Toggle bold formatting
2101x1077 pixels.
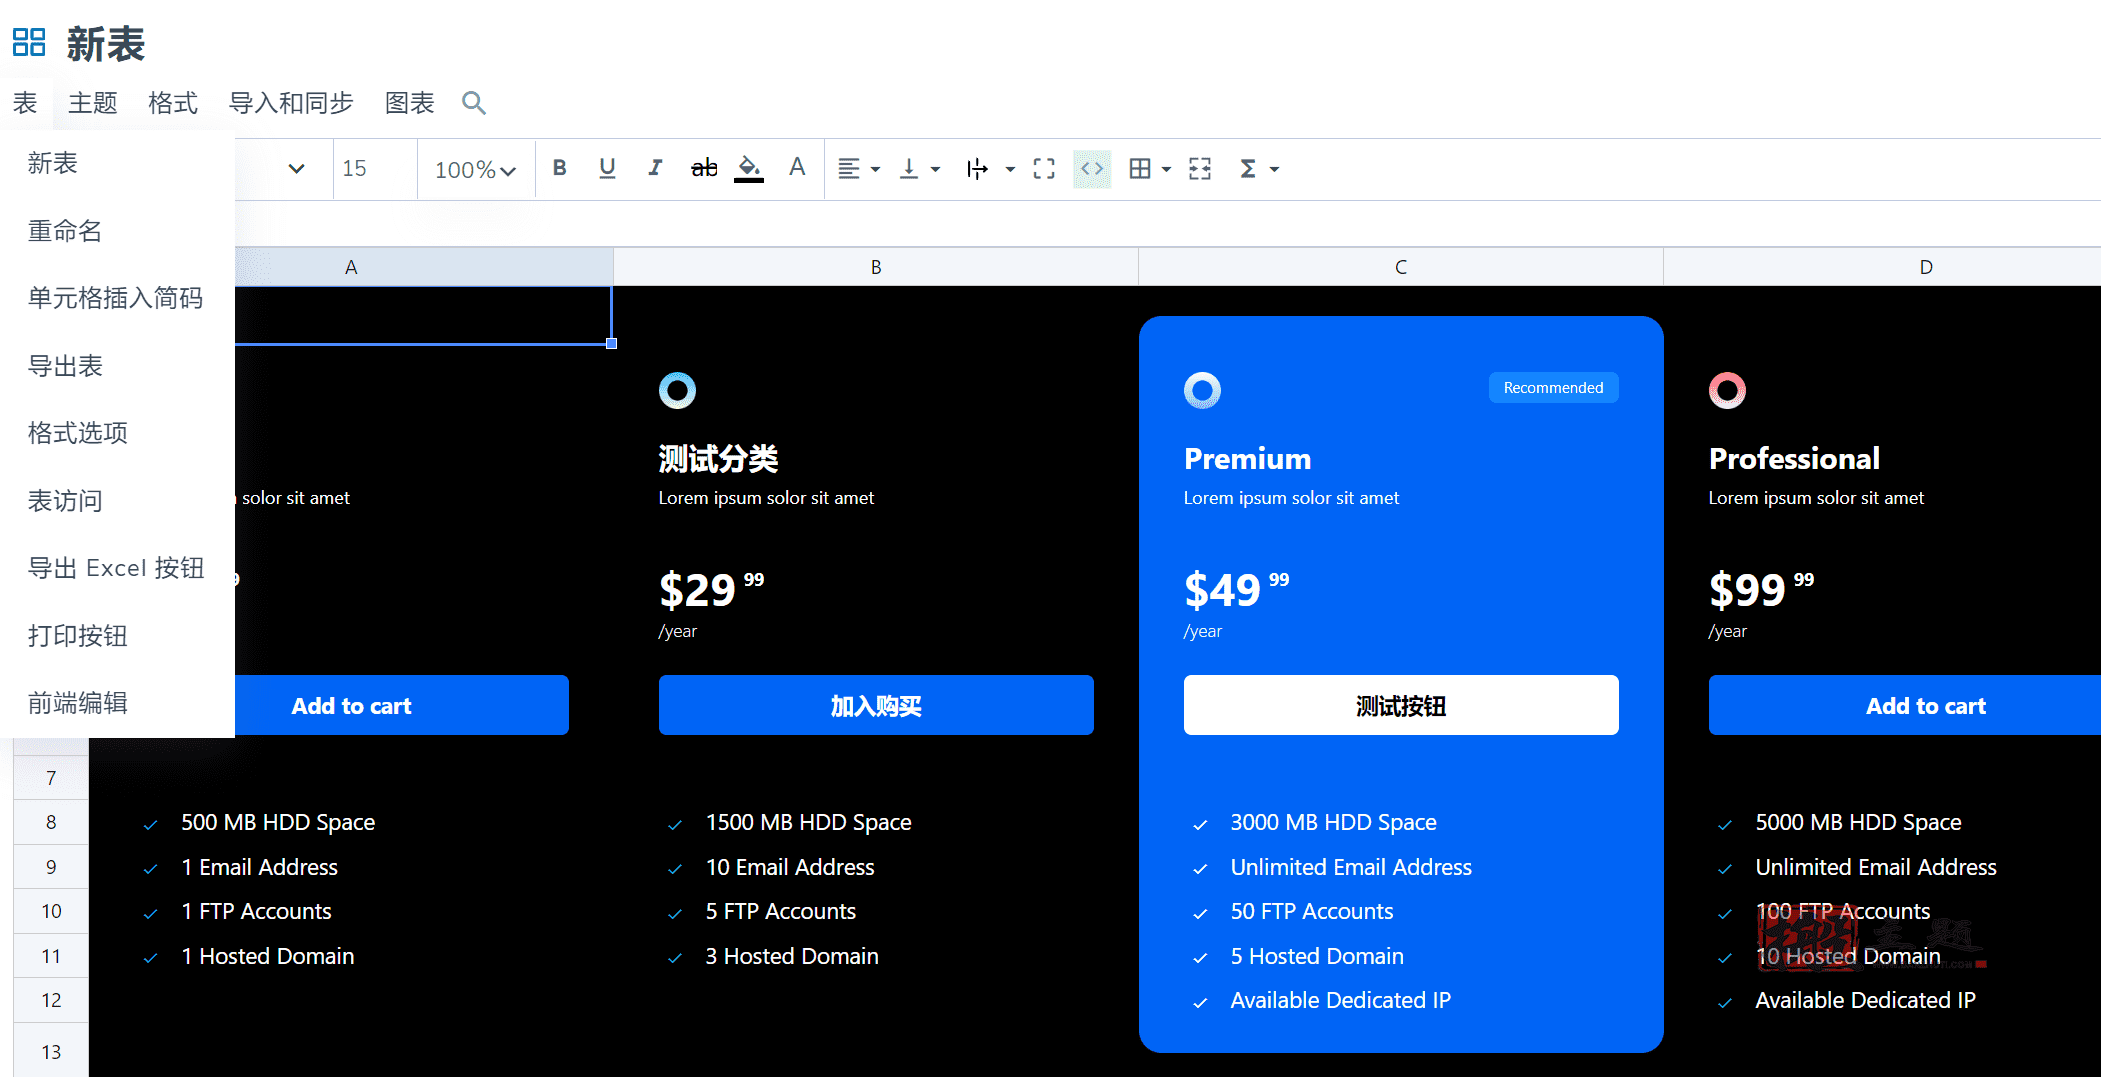pos(560,168)
